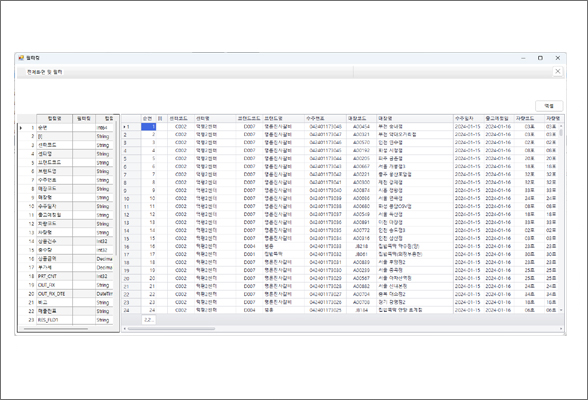Click the 엑셀 export button
The width and height of the screenshot is (588, 400).
pyautogui.click(x=549, y=106)
